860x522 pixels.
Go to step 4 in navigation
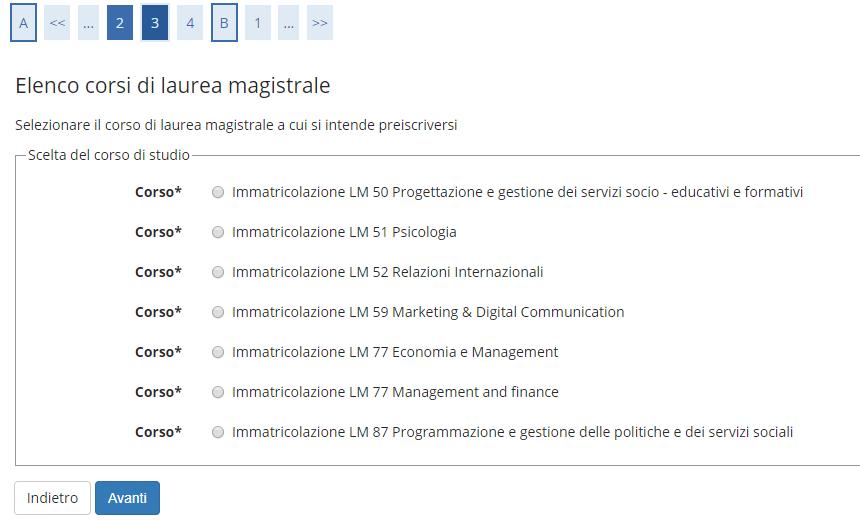(x=190, y=22)
